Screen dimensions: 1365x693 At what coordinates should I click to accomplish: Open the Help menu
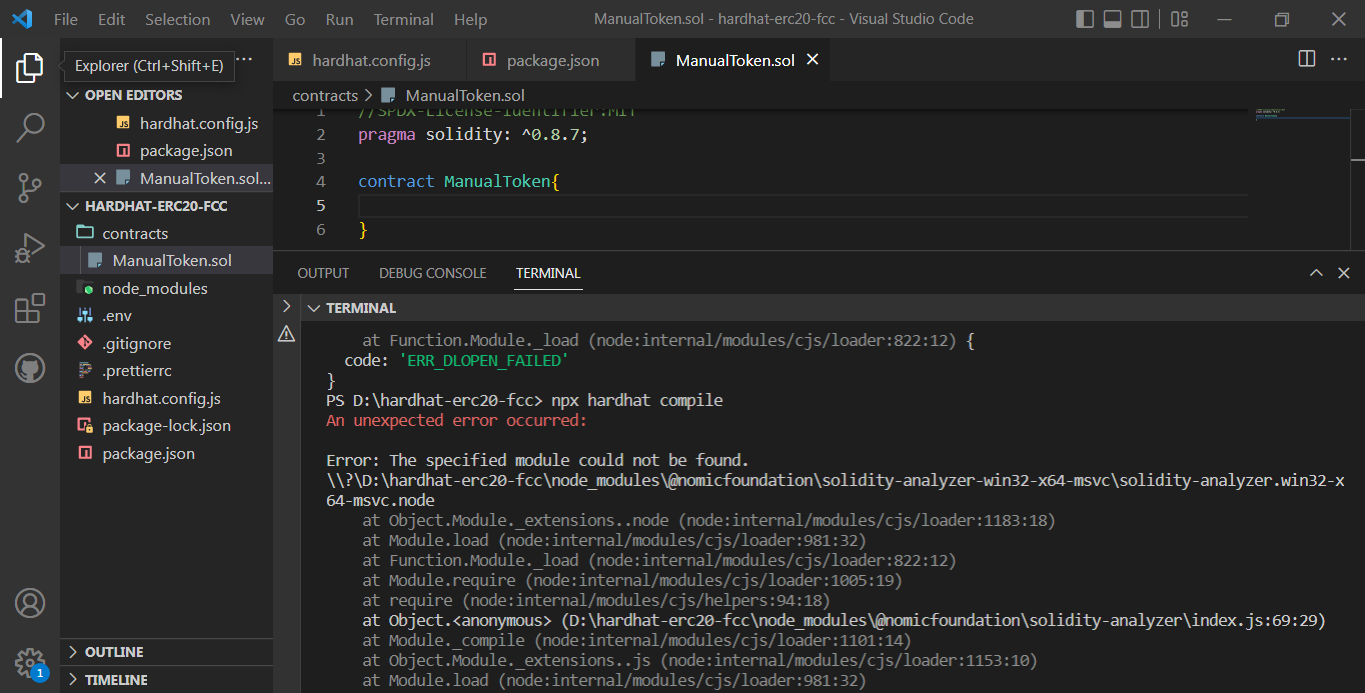click(470, 19)
